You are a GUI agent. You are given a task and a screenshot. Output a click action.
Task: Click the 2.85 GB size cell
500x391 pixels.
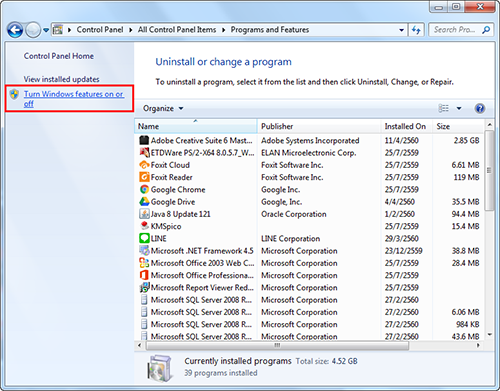(466, 140)
